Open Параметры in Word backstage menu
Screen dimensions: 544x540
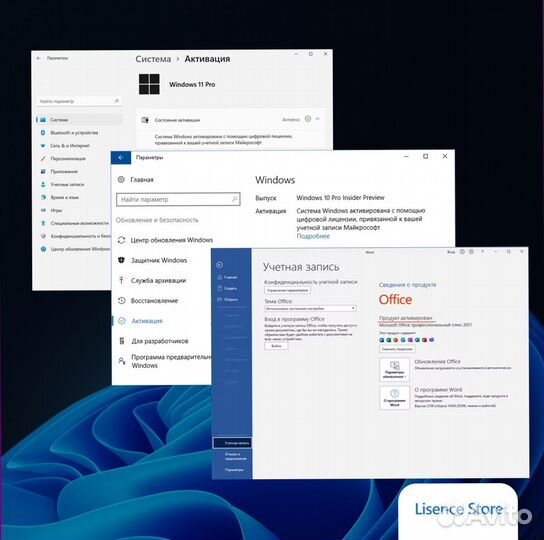coord(234,470)
